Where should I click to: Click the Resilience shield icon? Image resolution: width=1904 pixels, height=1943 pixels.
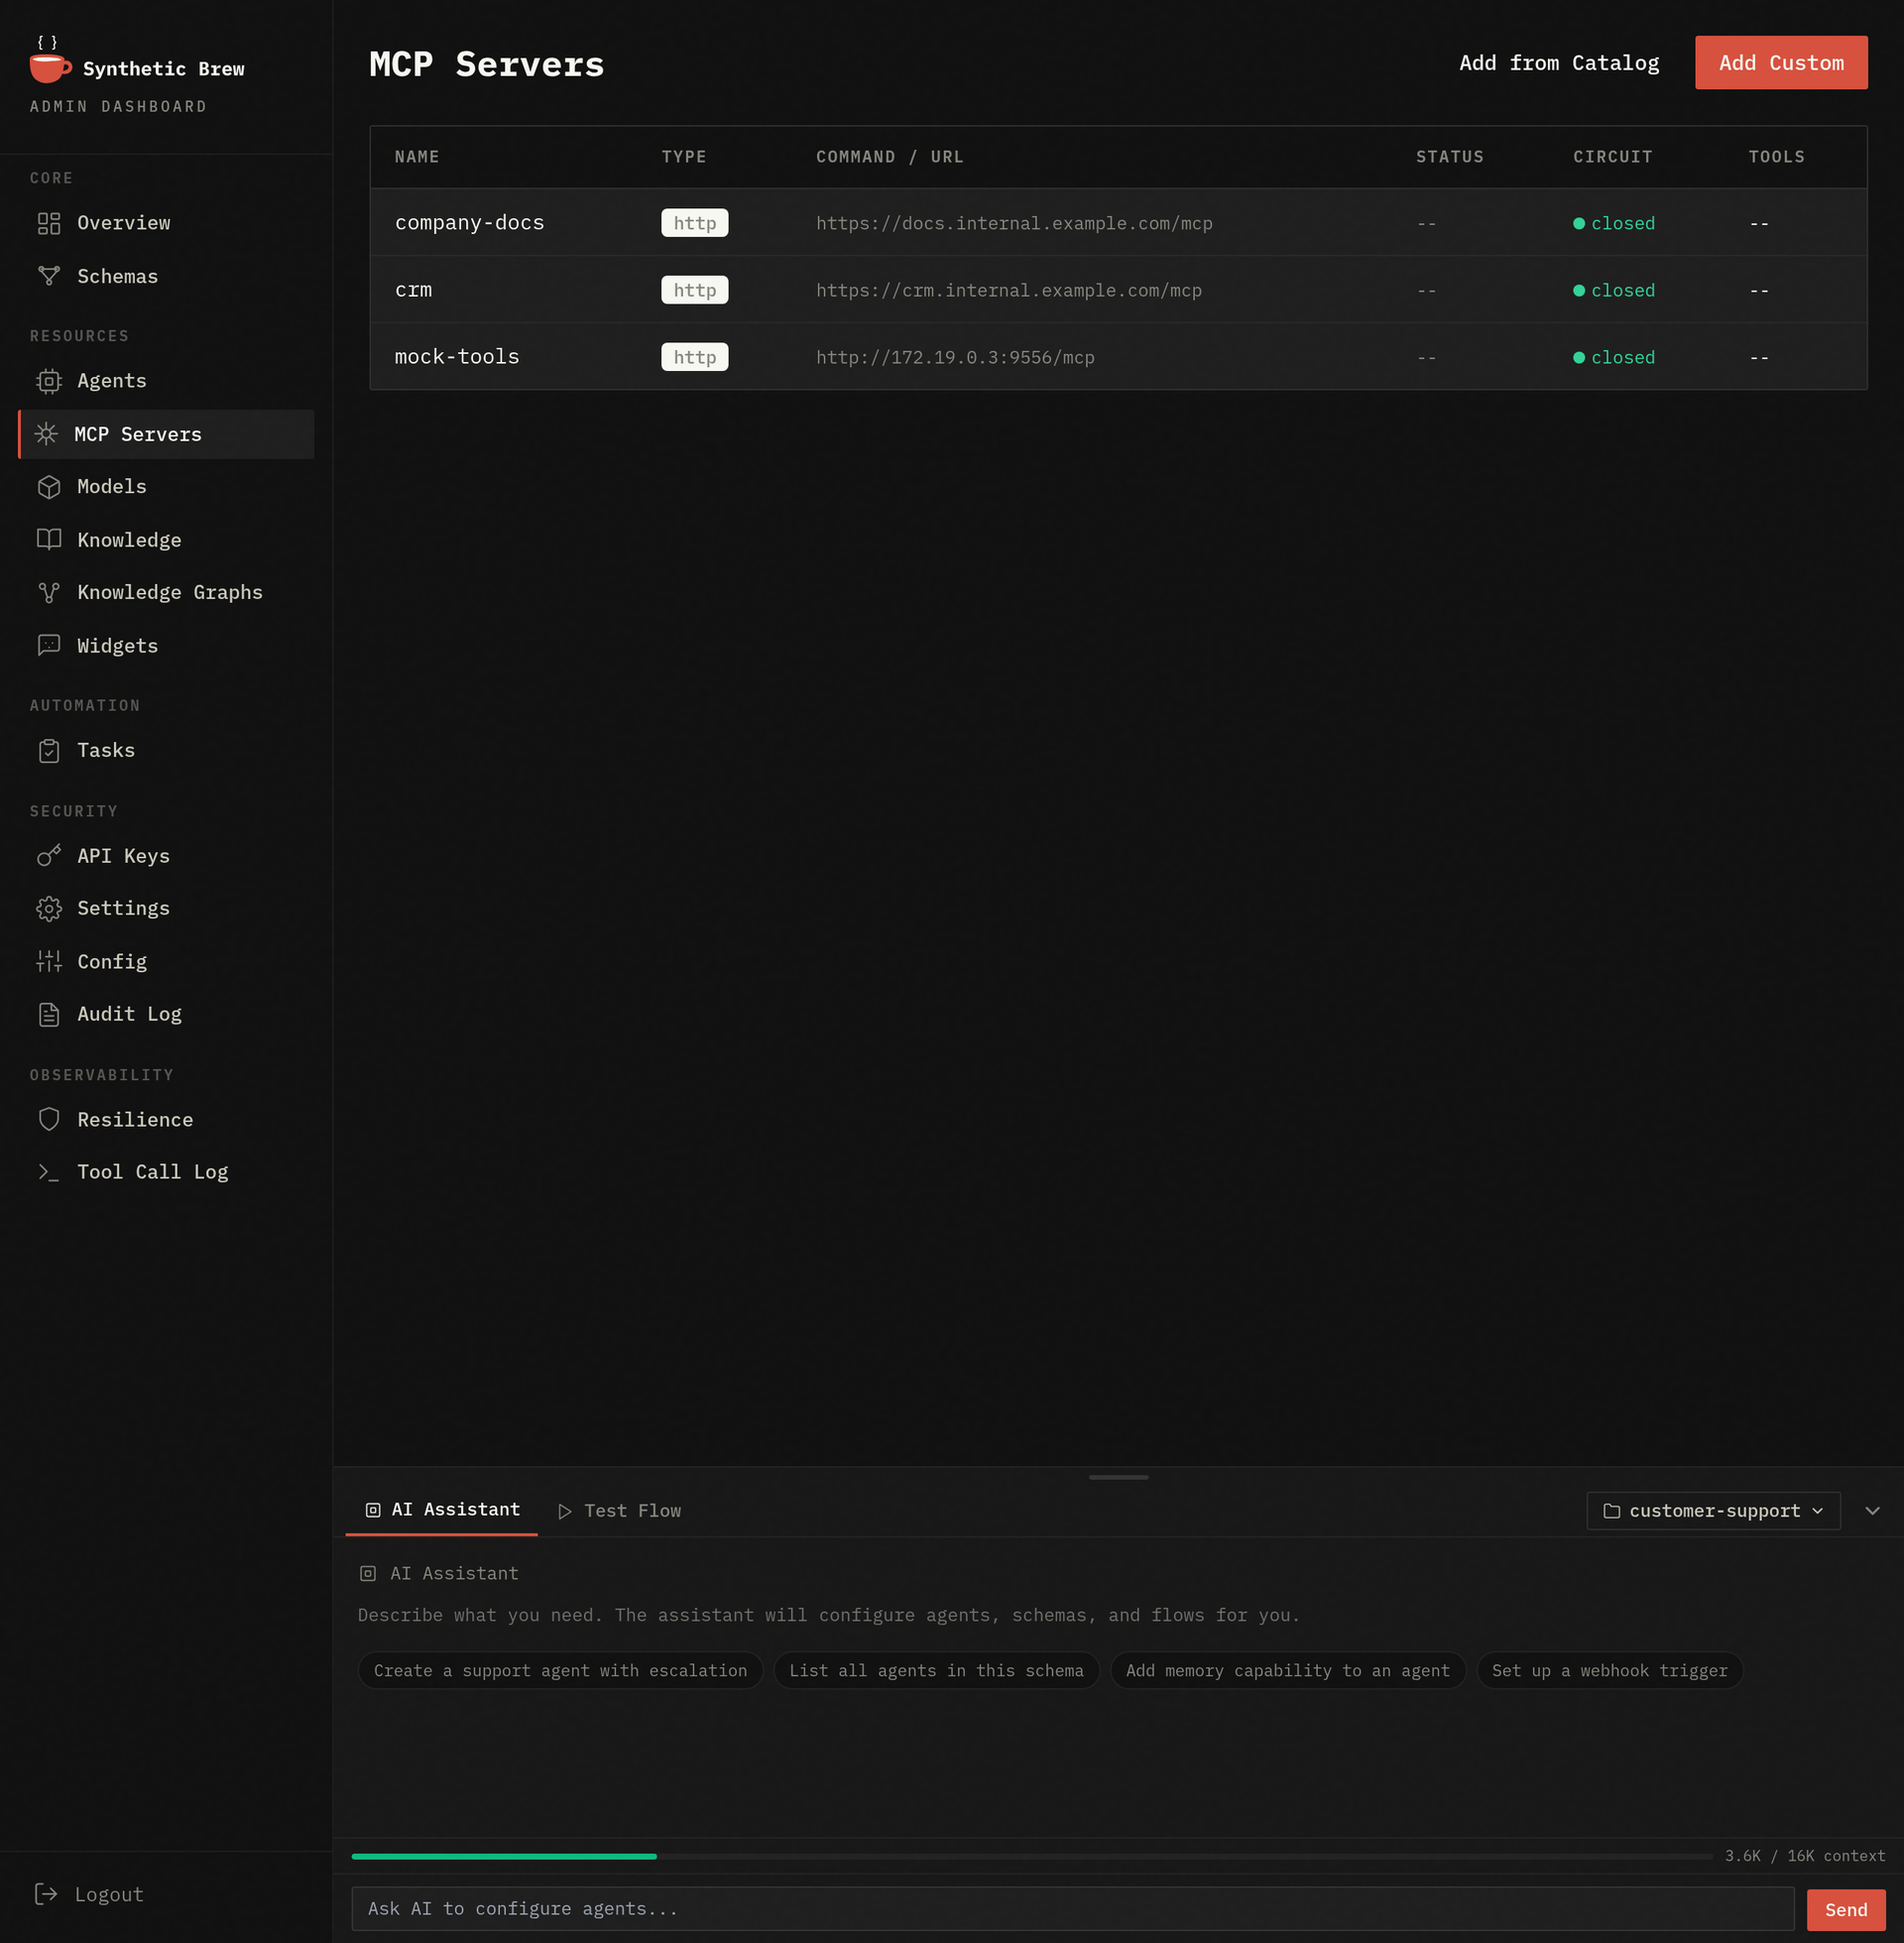(49, 1120)
